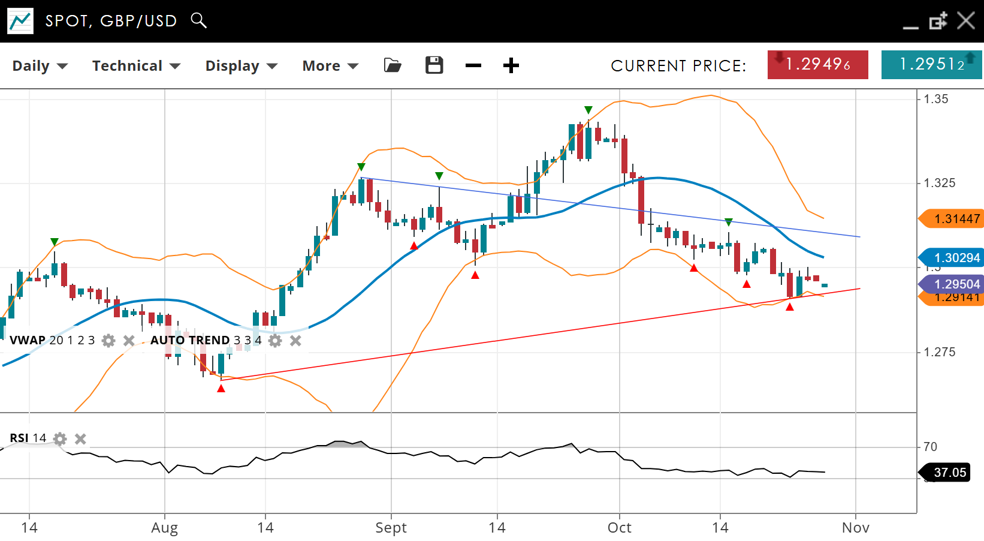Remove the VWAP indicator
Screen dimensions: 984x541
pyautogui.click(x=129, y=341)
